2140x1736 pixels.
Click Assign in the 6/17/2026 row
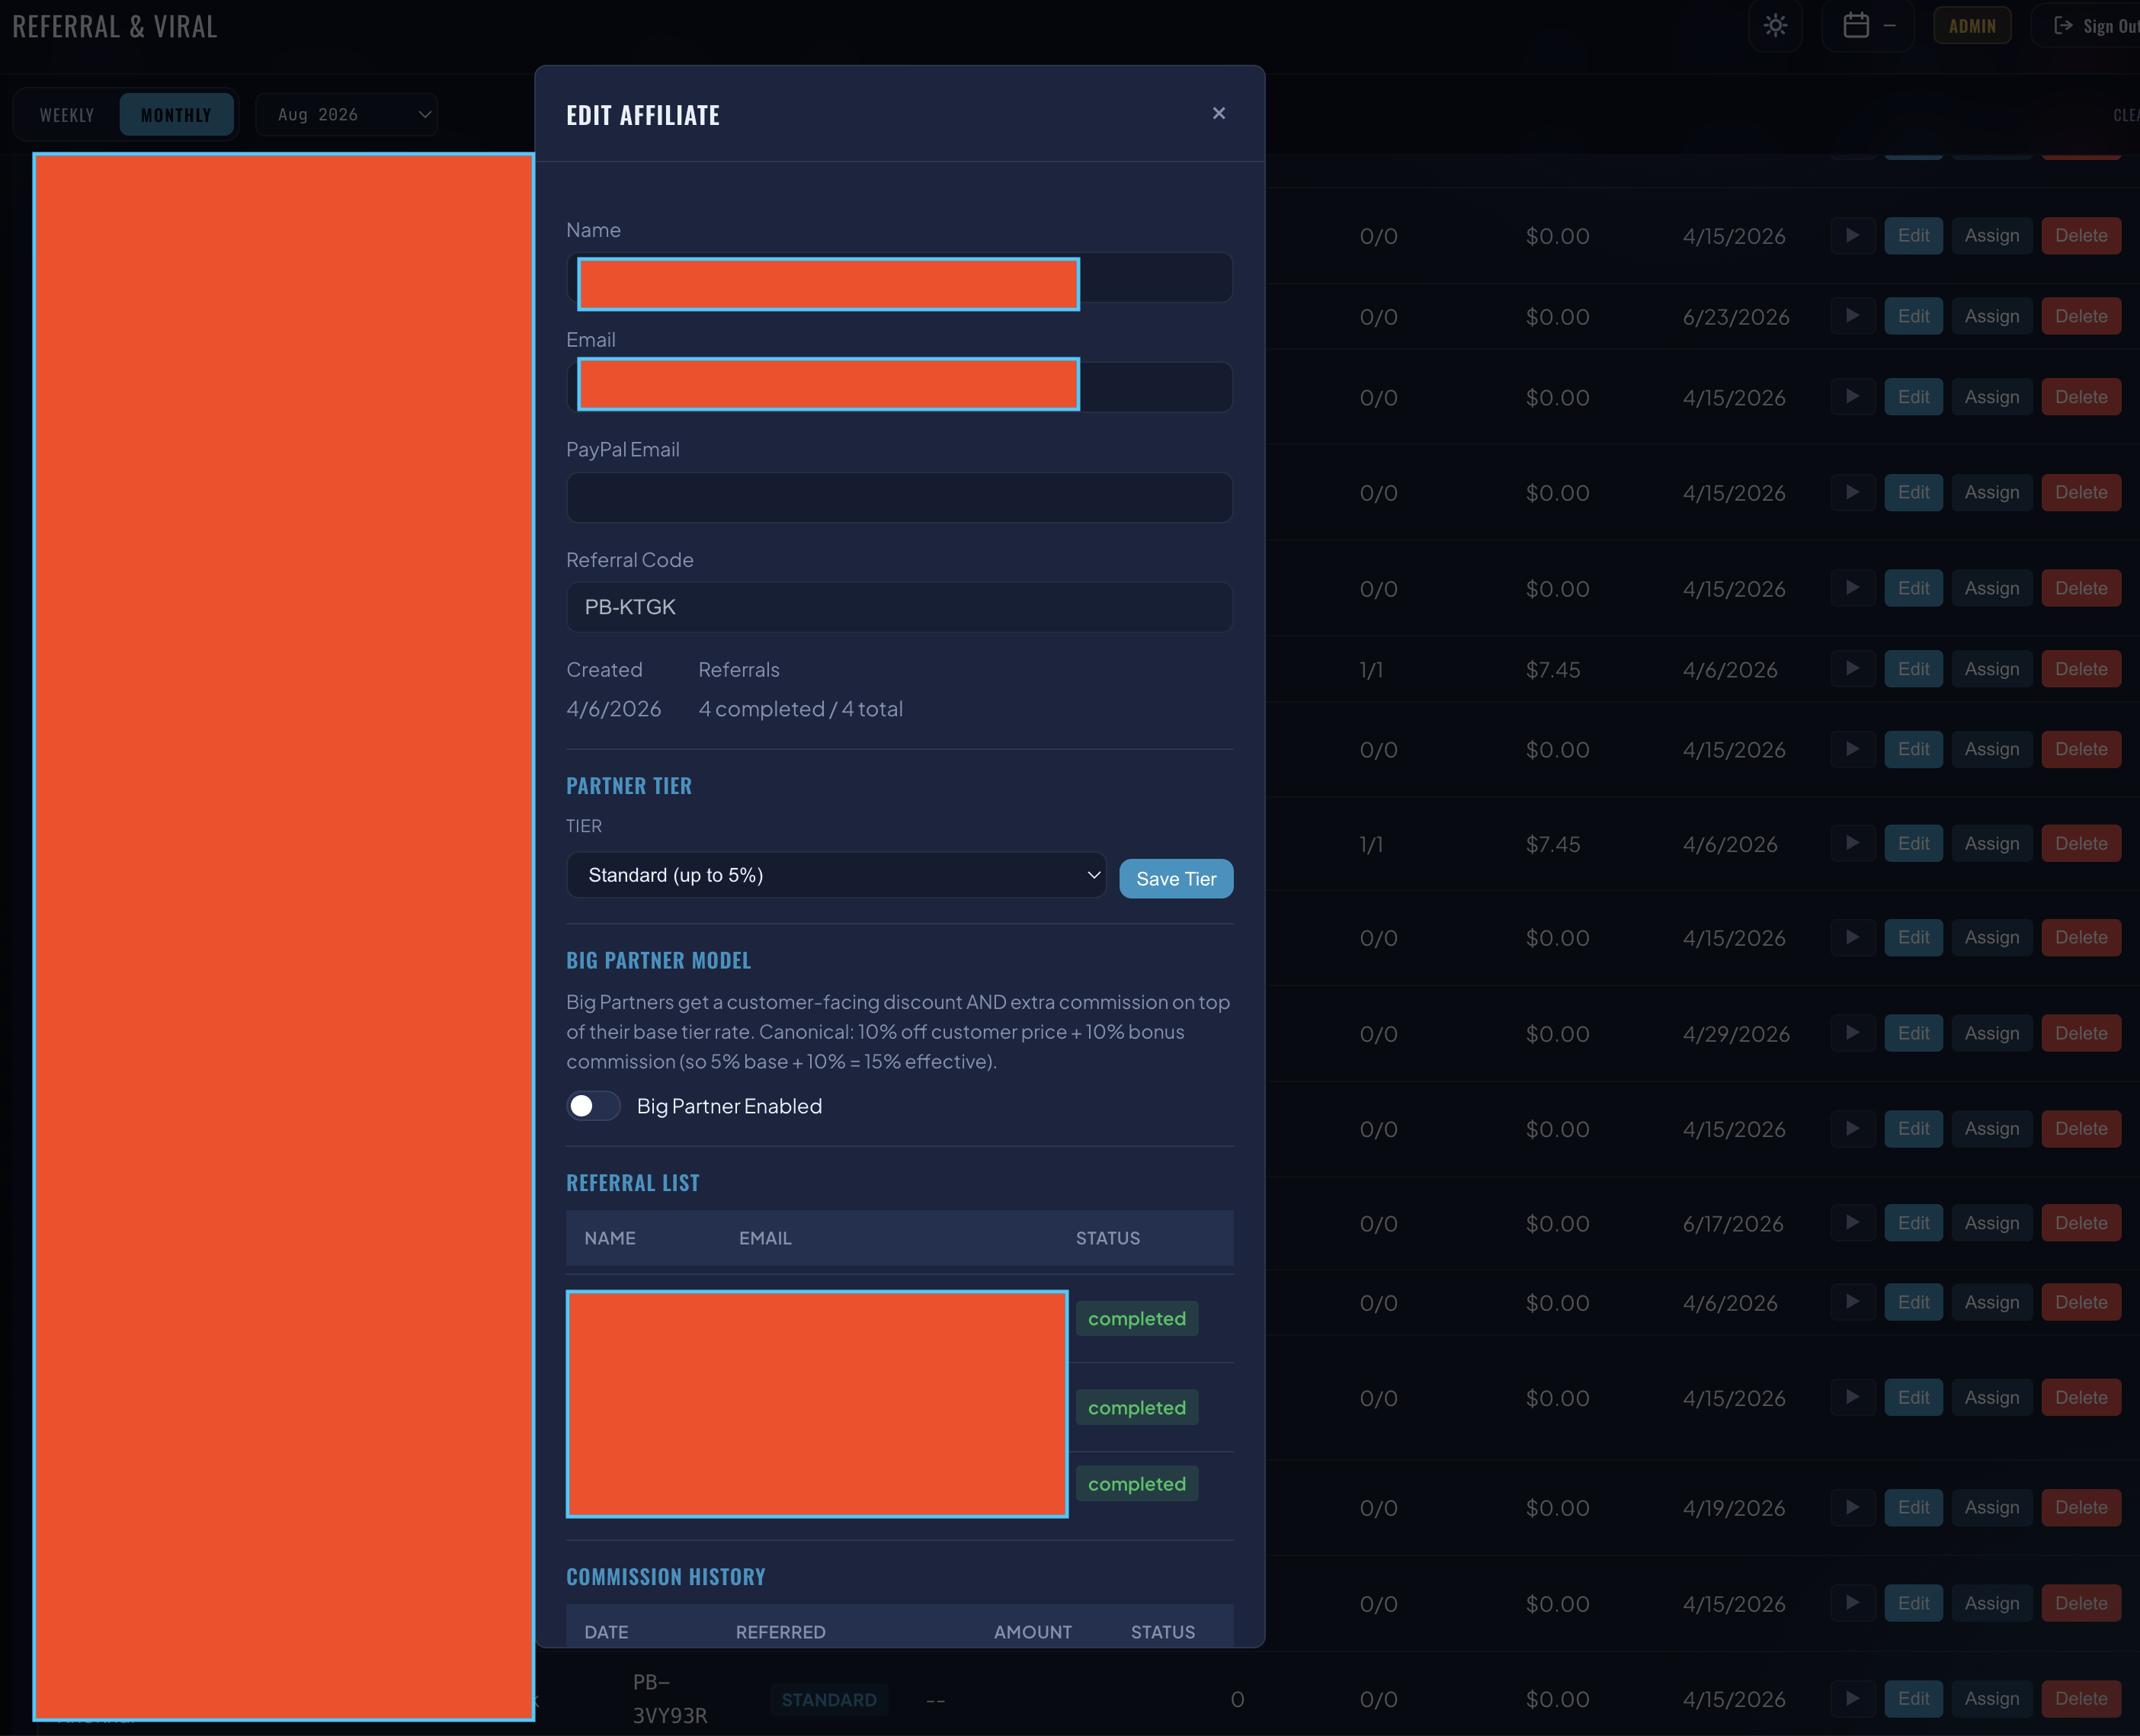(1991, 1223)
